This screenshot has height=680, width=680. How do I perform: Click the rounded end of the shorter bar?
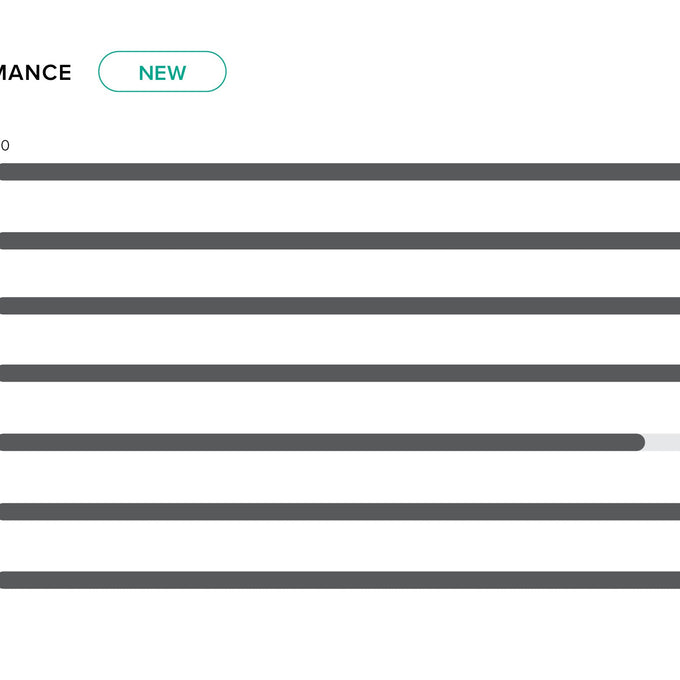pos(638,442)
